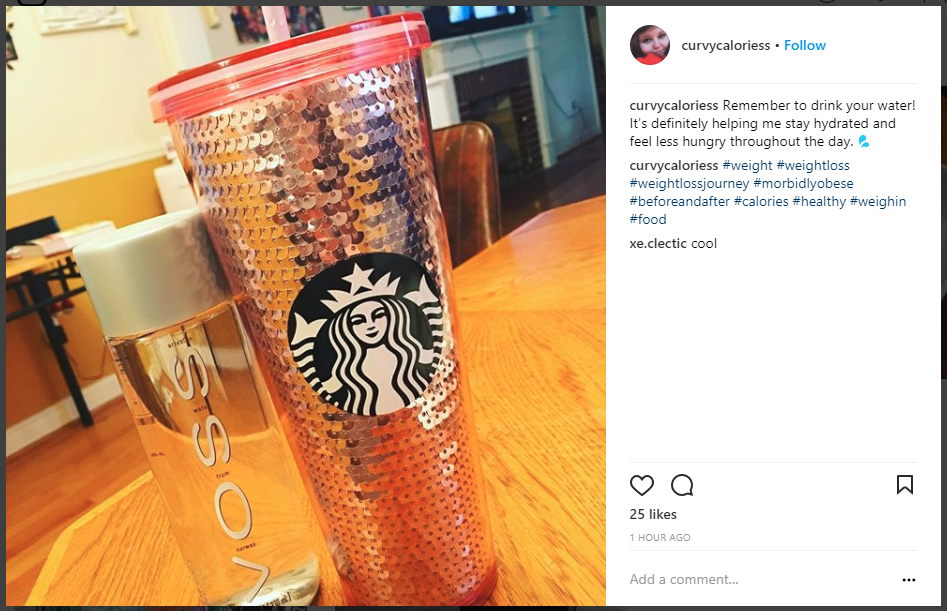Click the 1 HOUR AGO timestamp
947x611 pixels.
click(x=660, y=537)
